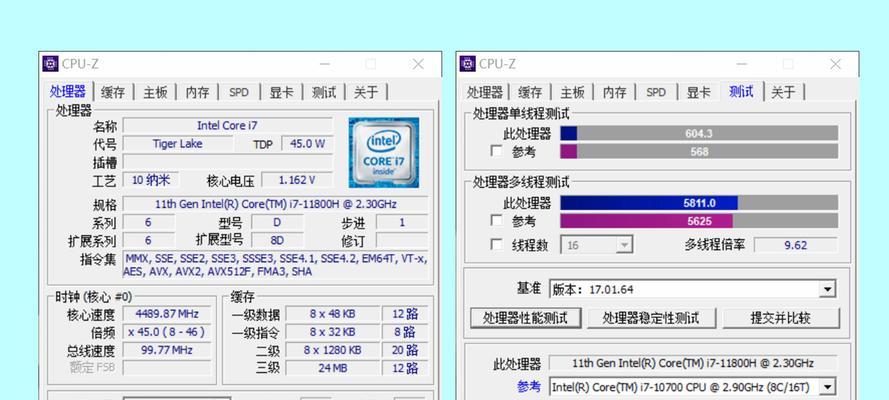Viewport: 889px width, 400px height.
Task: Start 处理器性能测试 benchmark
Action: coord(526,318)
